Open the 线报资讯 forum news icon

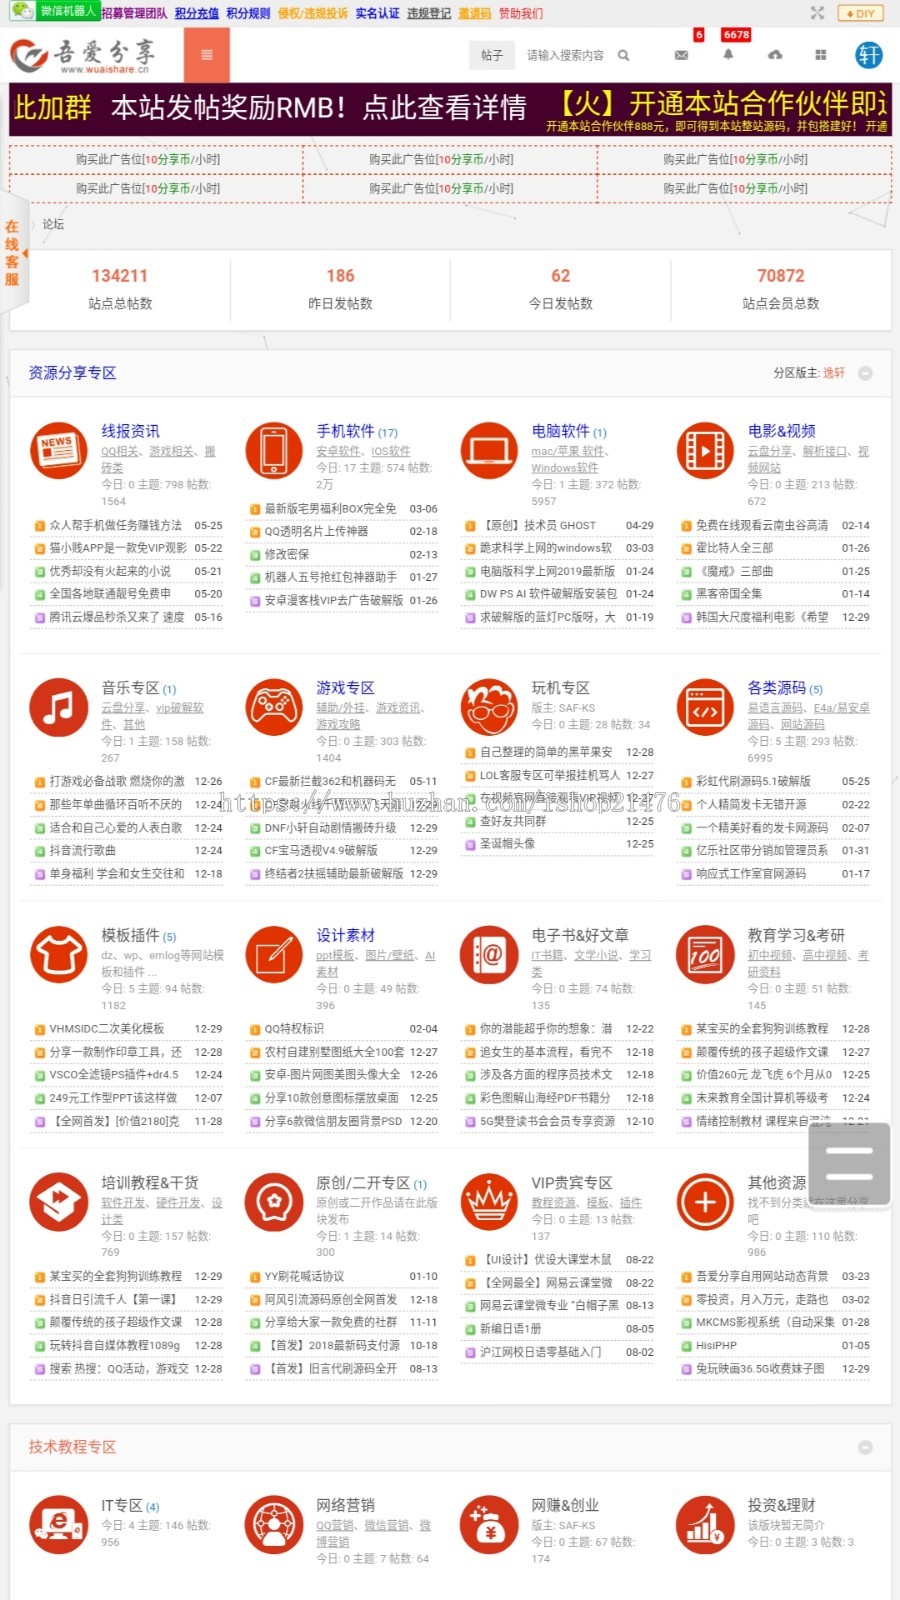[58, 451]
